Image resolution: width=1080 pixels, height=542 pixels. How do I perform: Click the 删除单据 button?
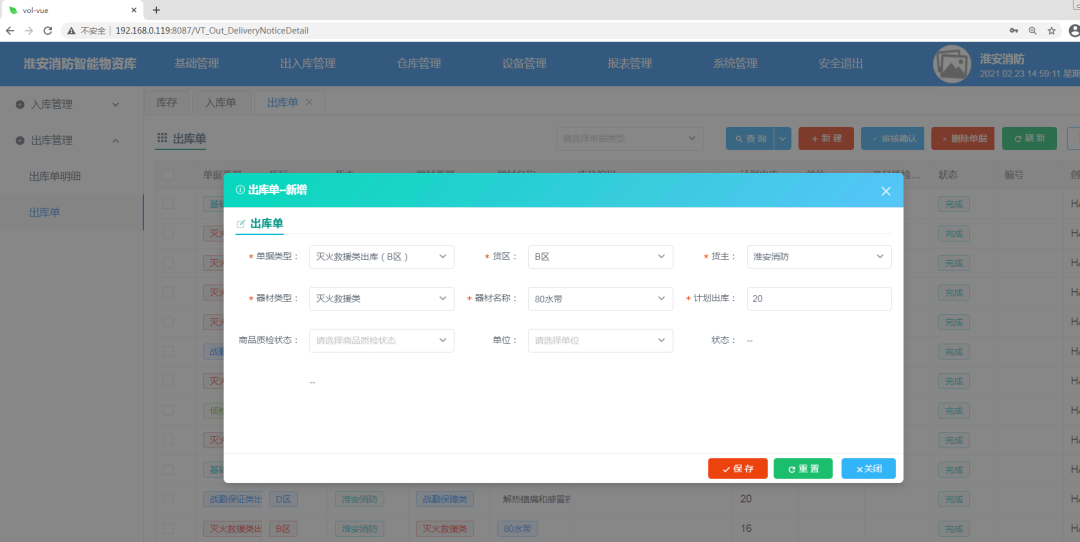(x=964, y=138)
